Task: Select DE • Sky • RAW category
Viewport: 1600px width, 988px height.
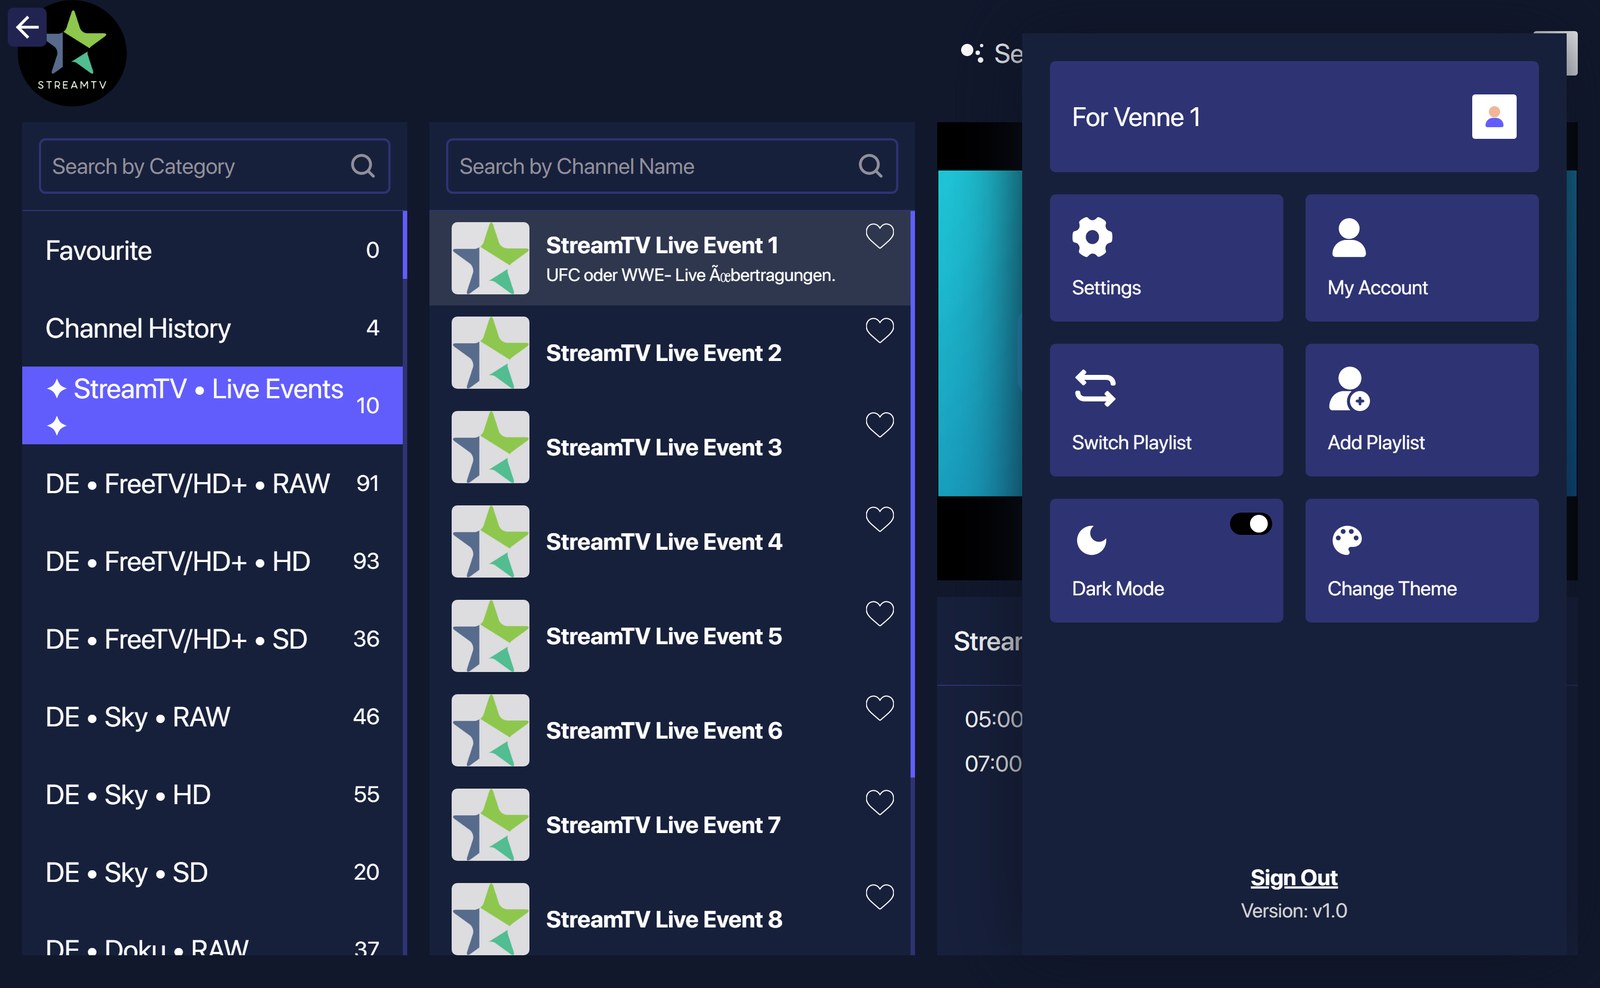Action: click(x=212, y=717)
